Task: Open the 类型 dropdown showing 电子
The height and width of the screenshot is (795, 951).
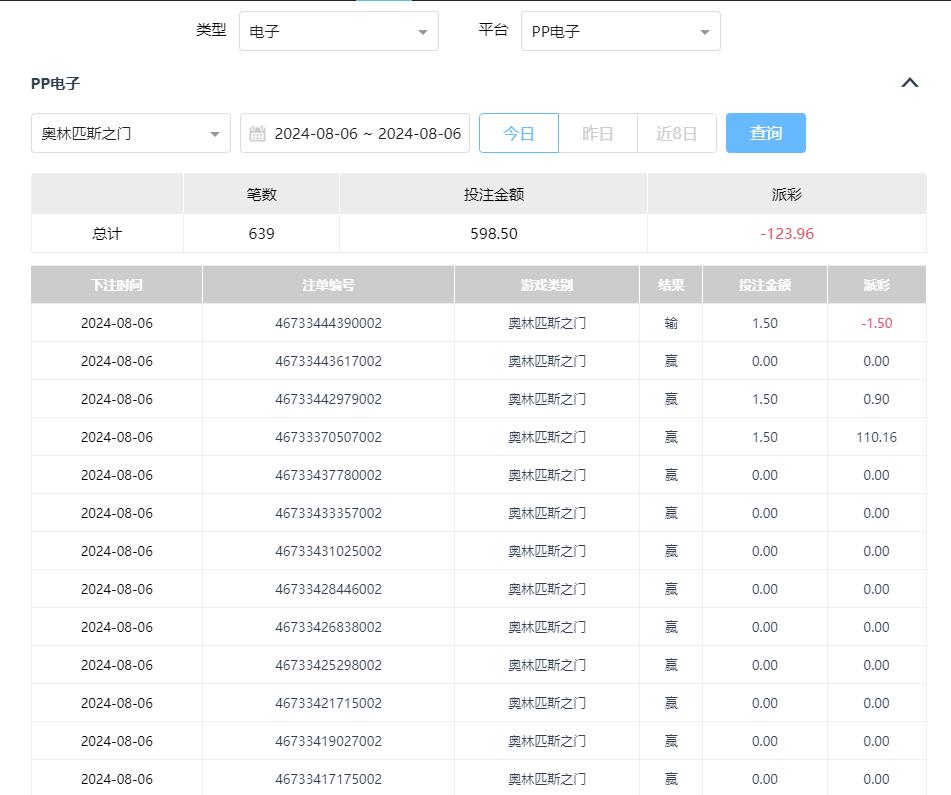Action: click(338, 32)
